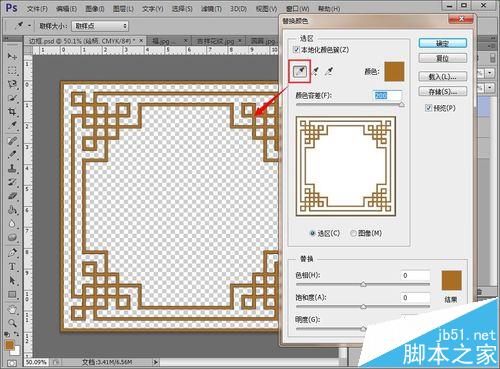500x369 pixels.
Task: Expand the collapsed toolbox double-arrow
Action: [7, 39]
